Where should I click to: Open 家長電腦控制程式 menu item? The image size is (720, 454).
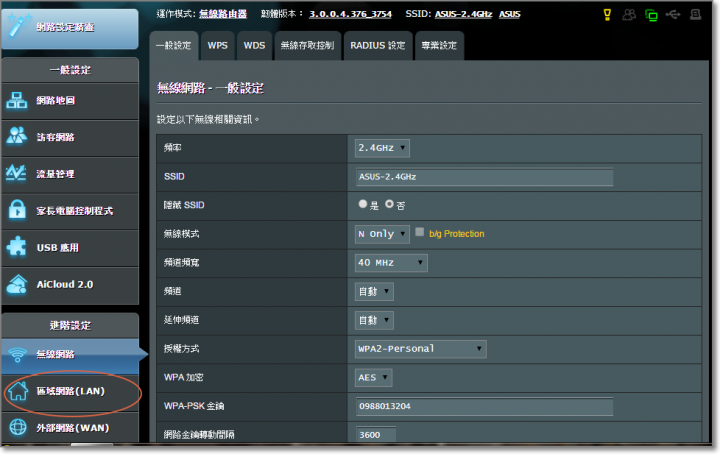pyautogui.click(x=70, y=212)
